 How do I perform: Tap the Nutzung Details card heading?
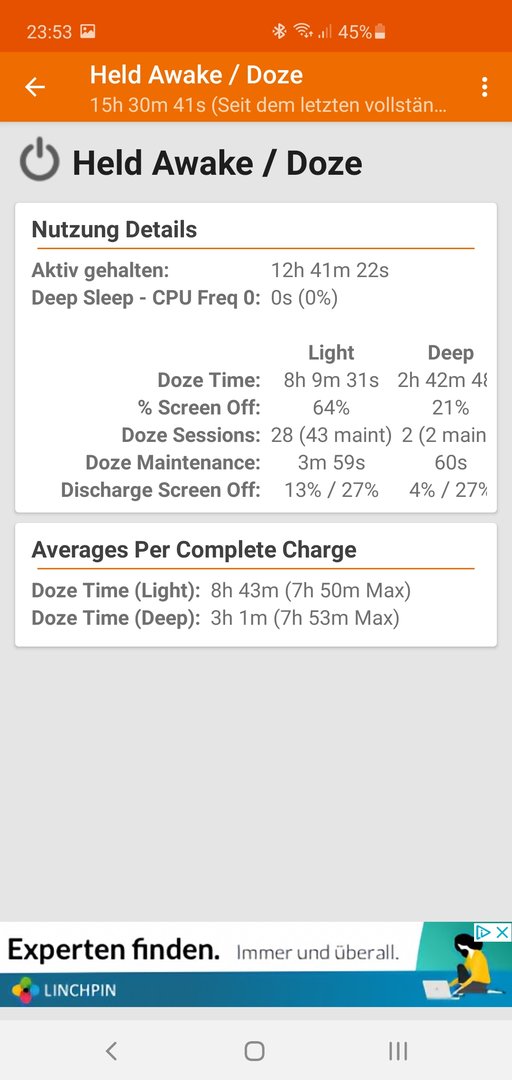(x=114, y=229)
